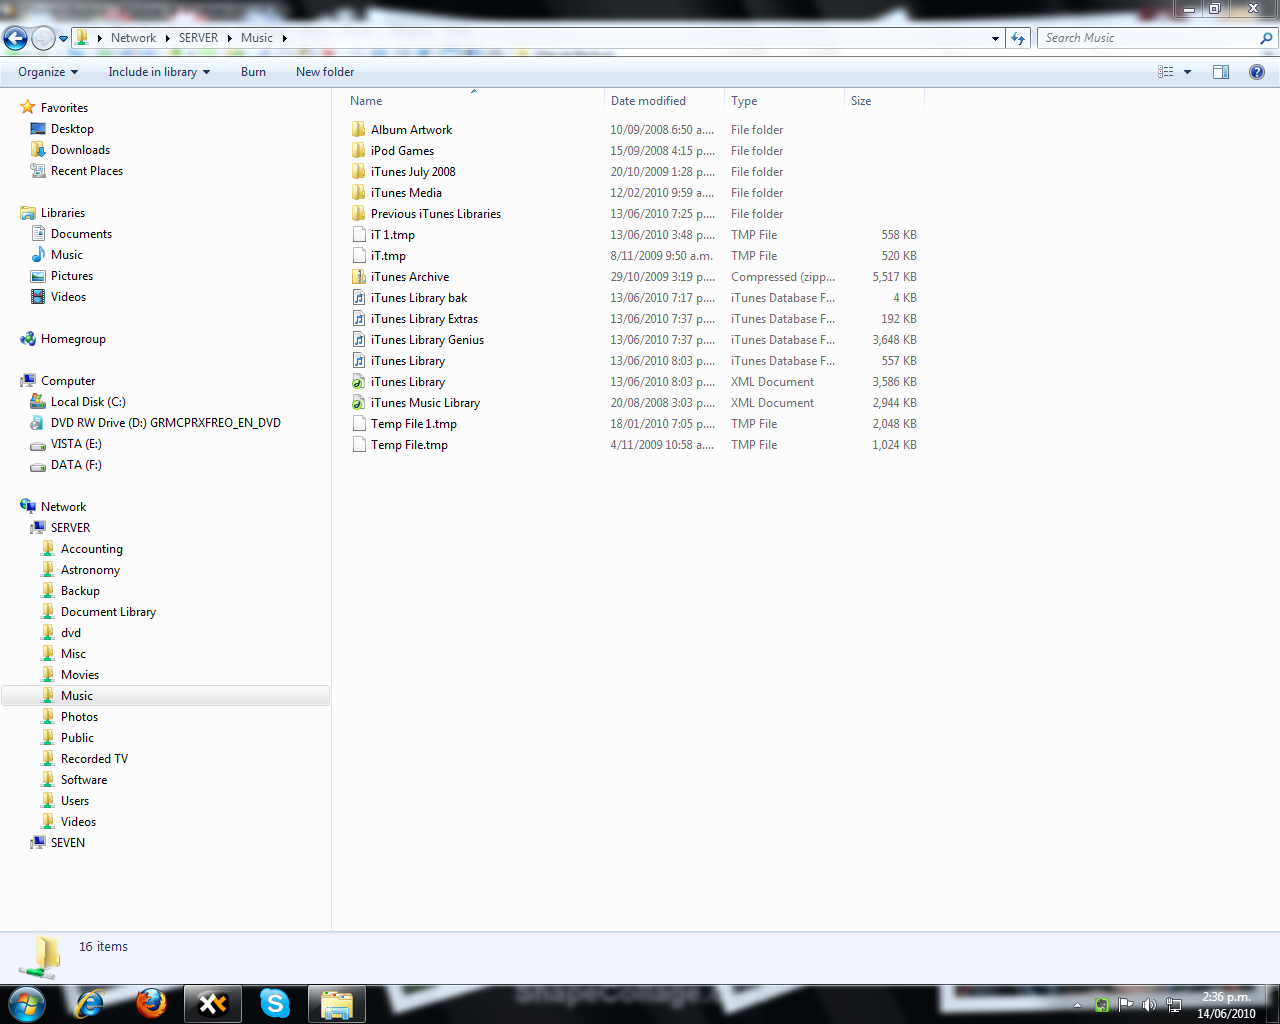Viewport: 1280px width, 1024px height.
Task: Open the view options dropdown arrow
Action: (x=1187, y=72)
